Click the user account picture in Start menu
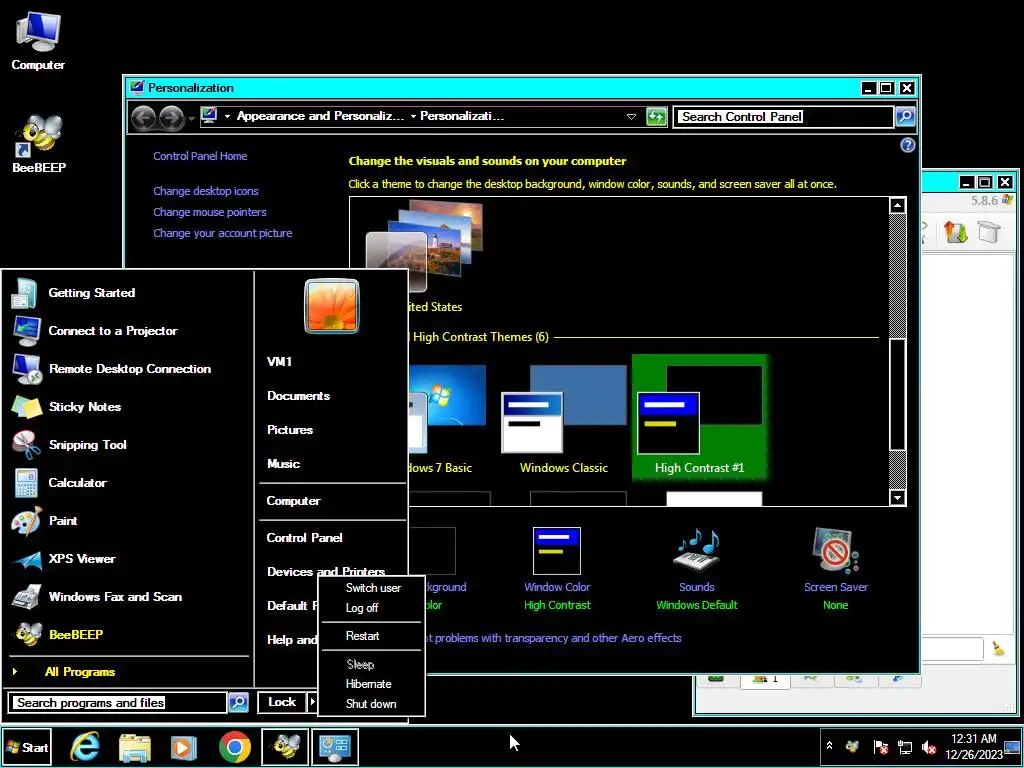The image size is (1024, 768). point(332,306)
